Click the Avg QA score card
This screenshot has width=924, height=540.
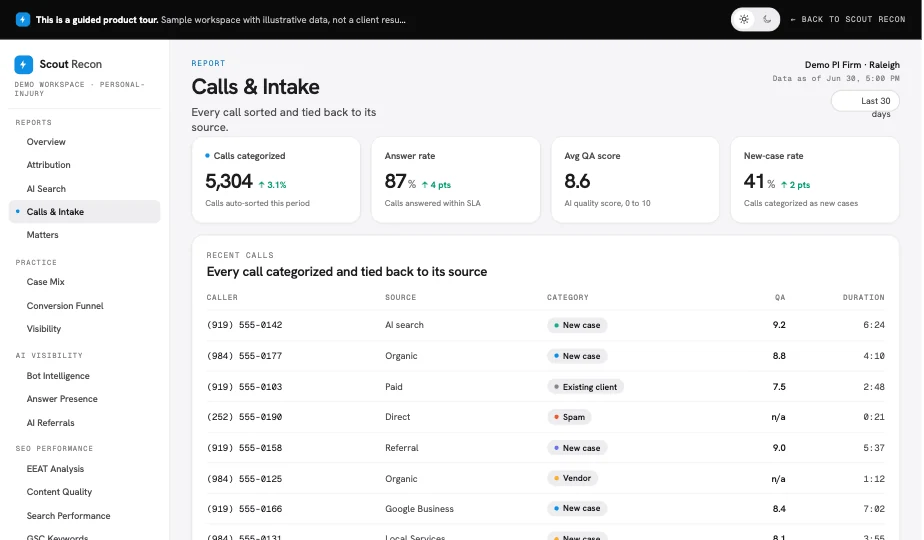pos(635,180)
